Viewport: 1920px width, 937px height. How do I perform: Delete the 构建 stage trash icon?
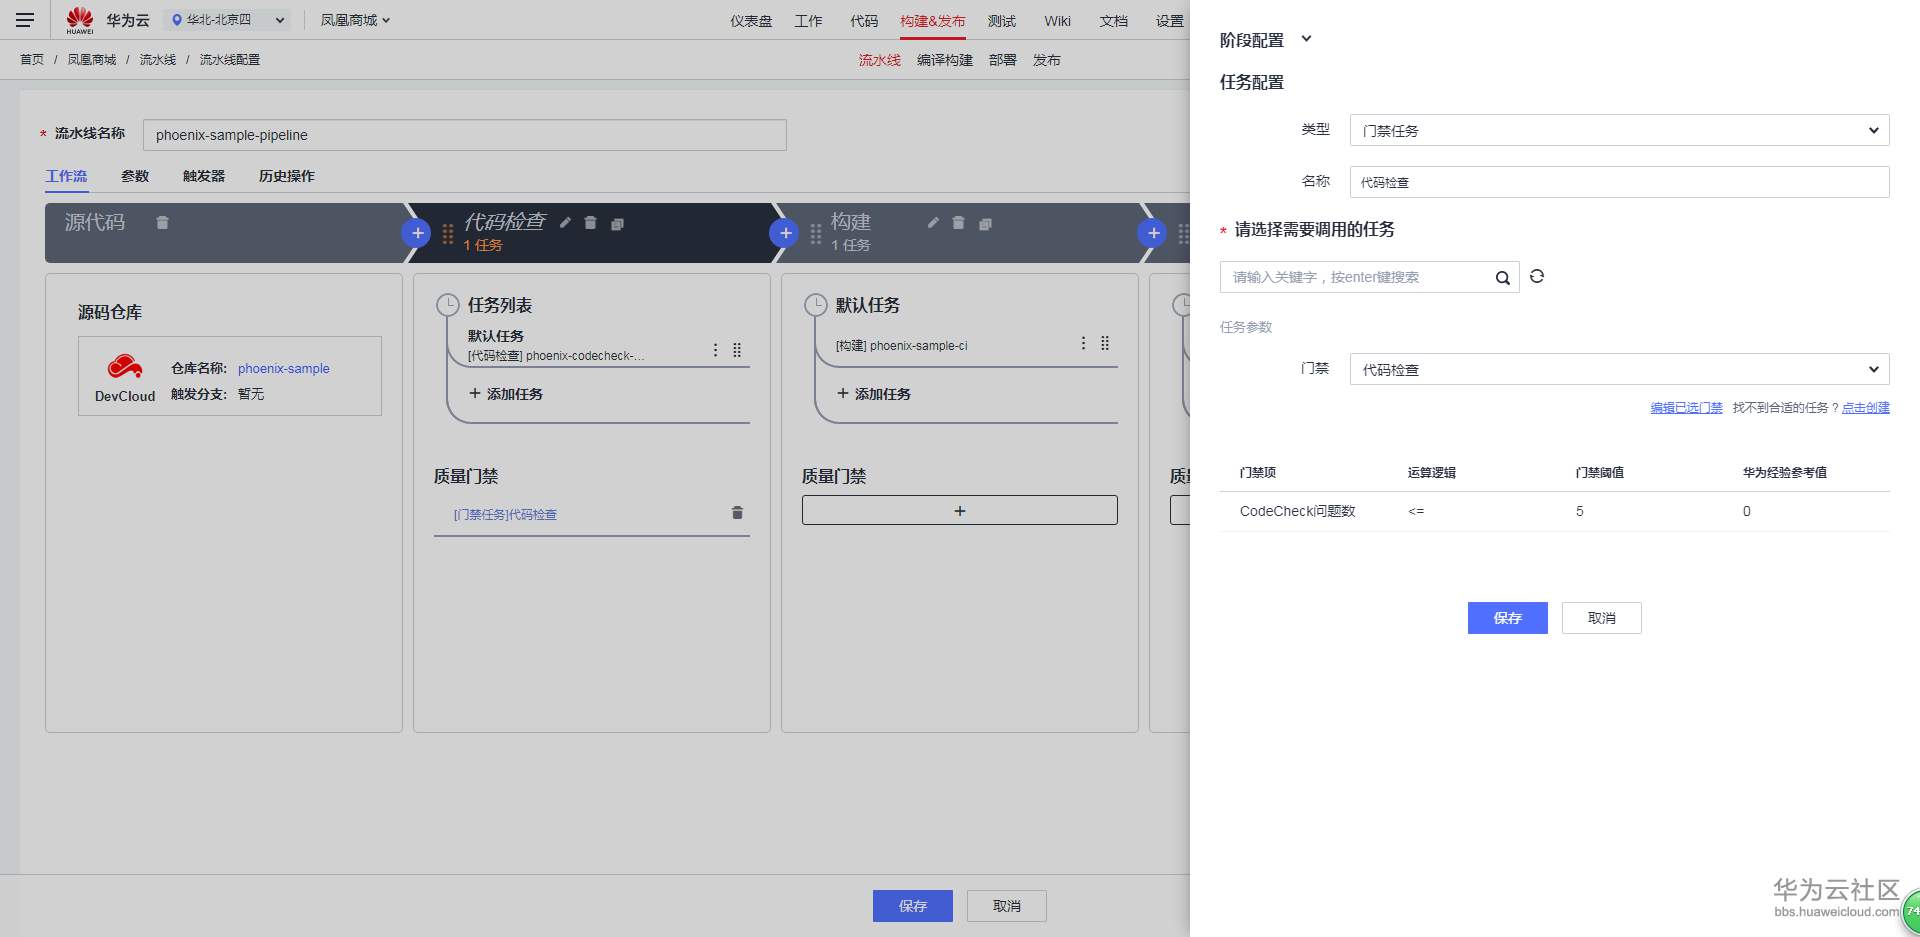pos(959,223)
